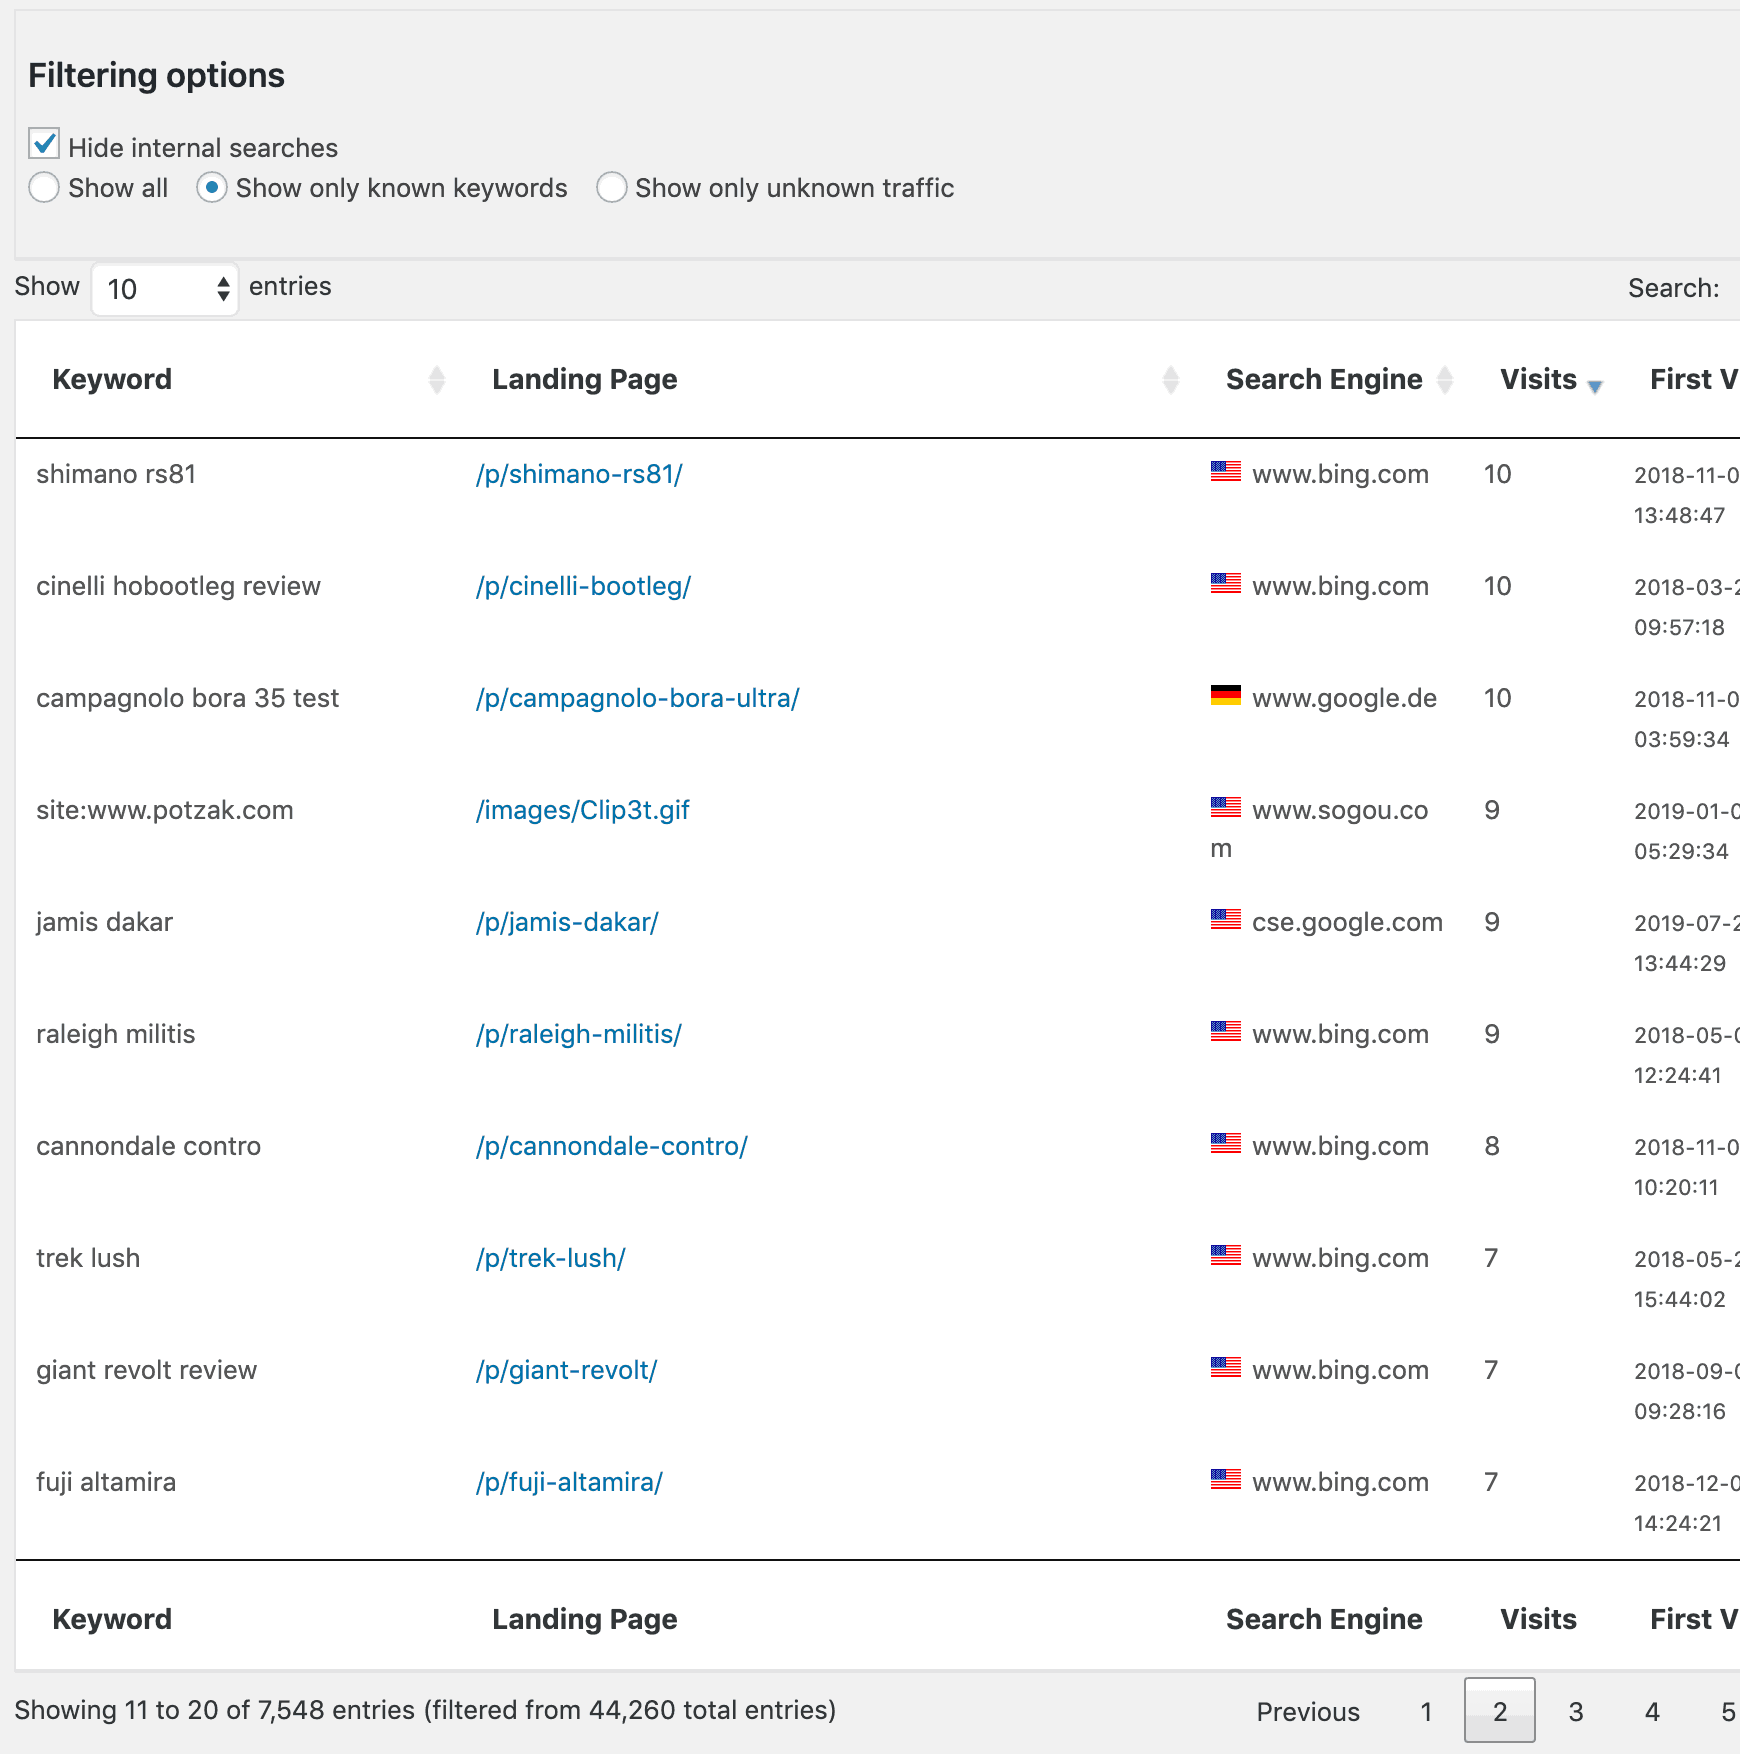Image resolution: width=1740 pixels, height=1754 pixels.
Task: Open /images/Clip3t.gif link
Action: tap(582, 810)
